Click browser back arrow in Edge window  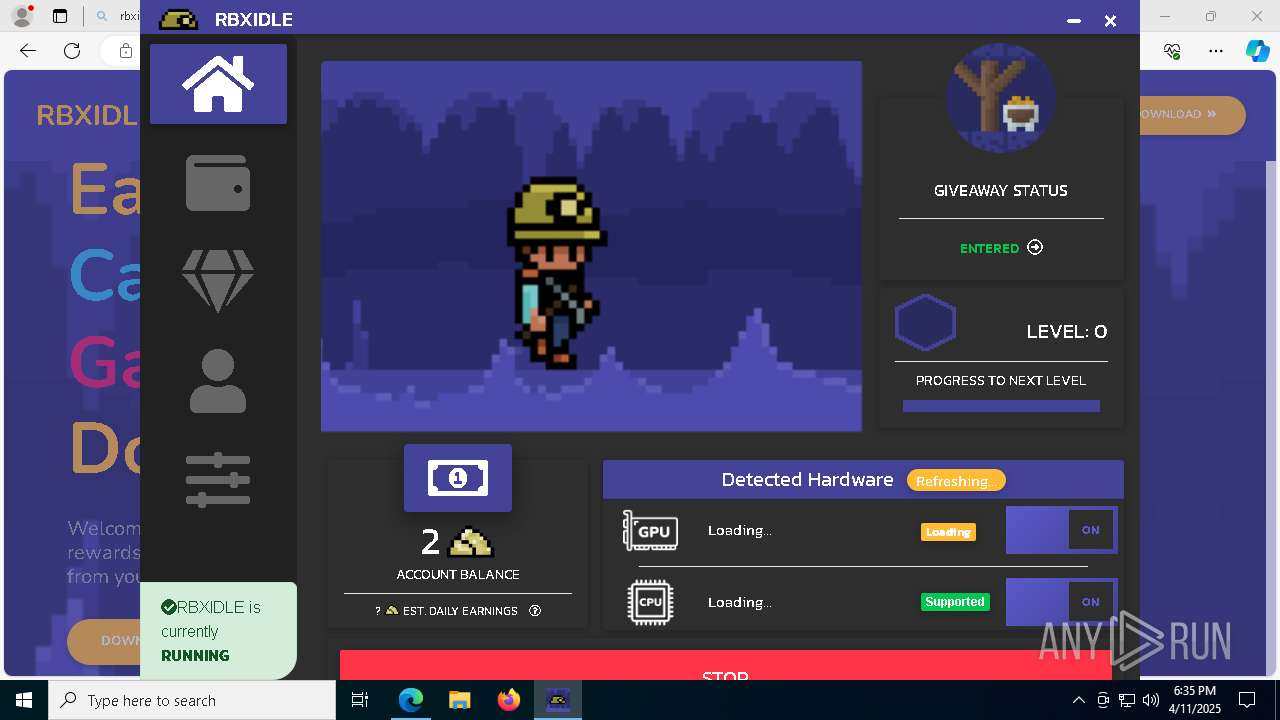pyautogui.click(x=28, y=51)
